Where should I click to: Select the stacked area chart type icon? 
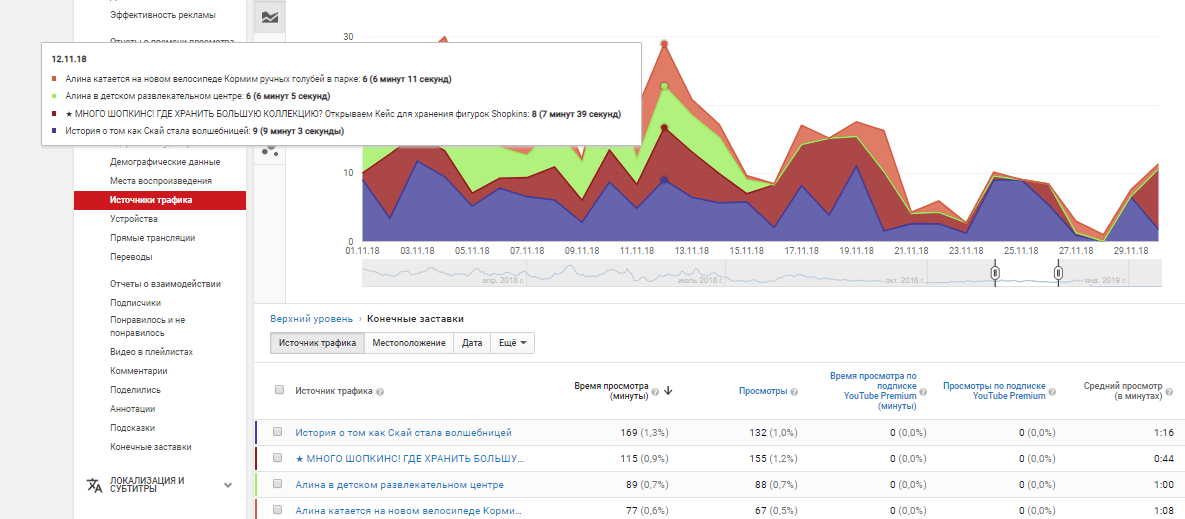point(270,17)
